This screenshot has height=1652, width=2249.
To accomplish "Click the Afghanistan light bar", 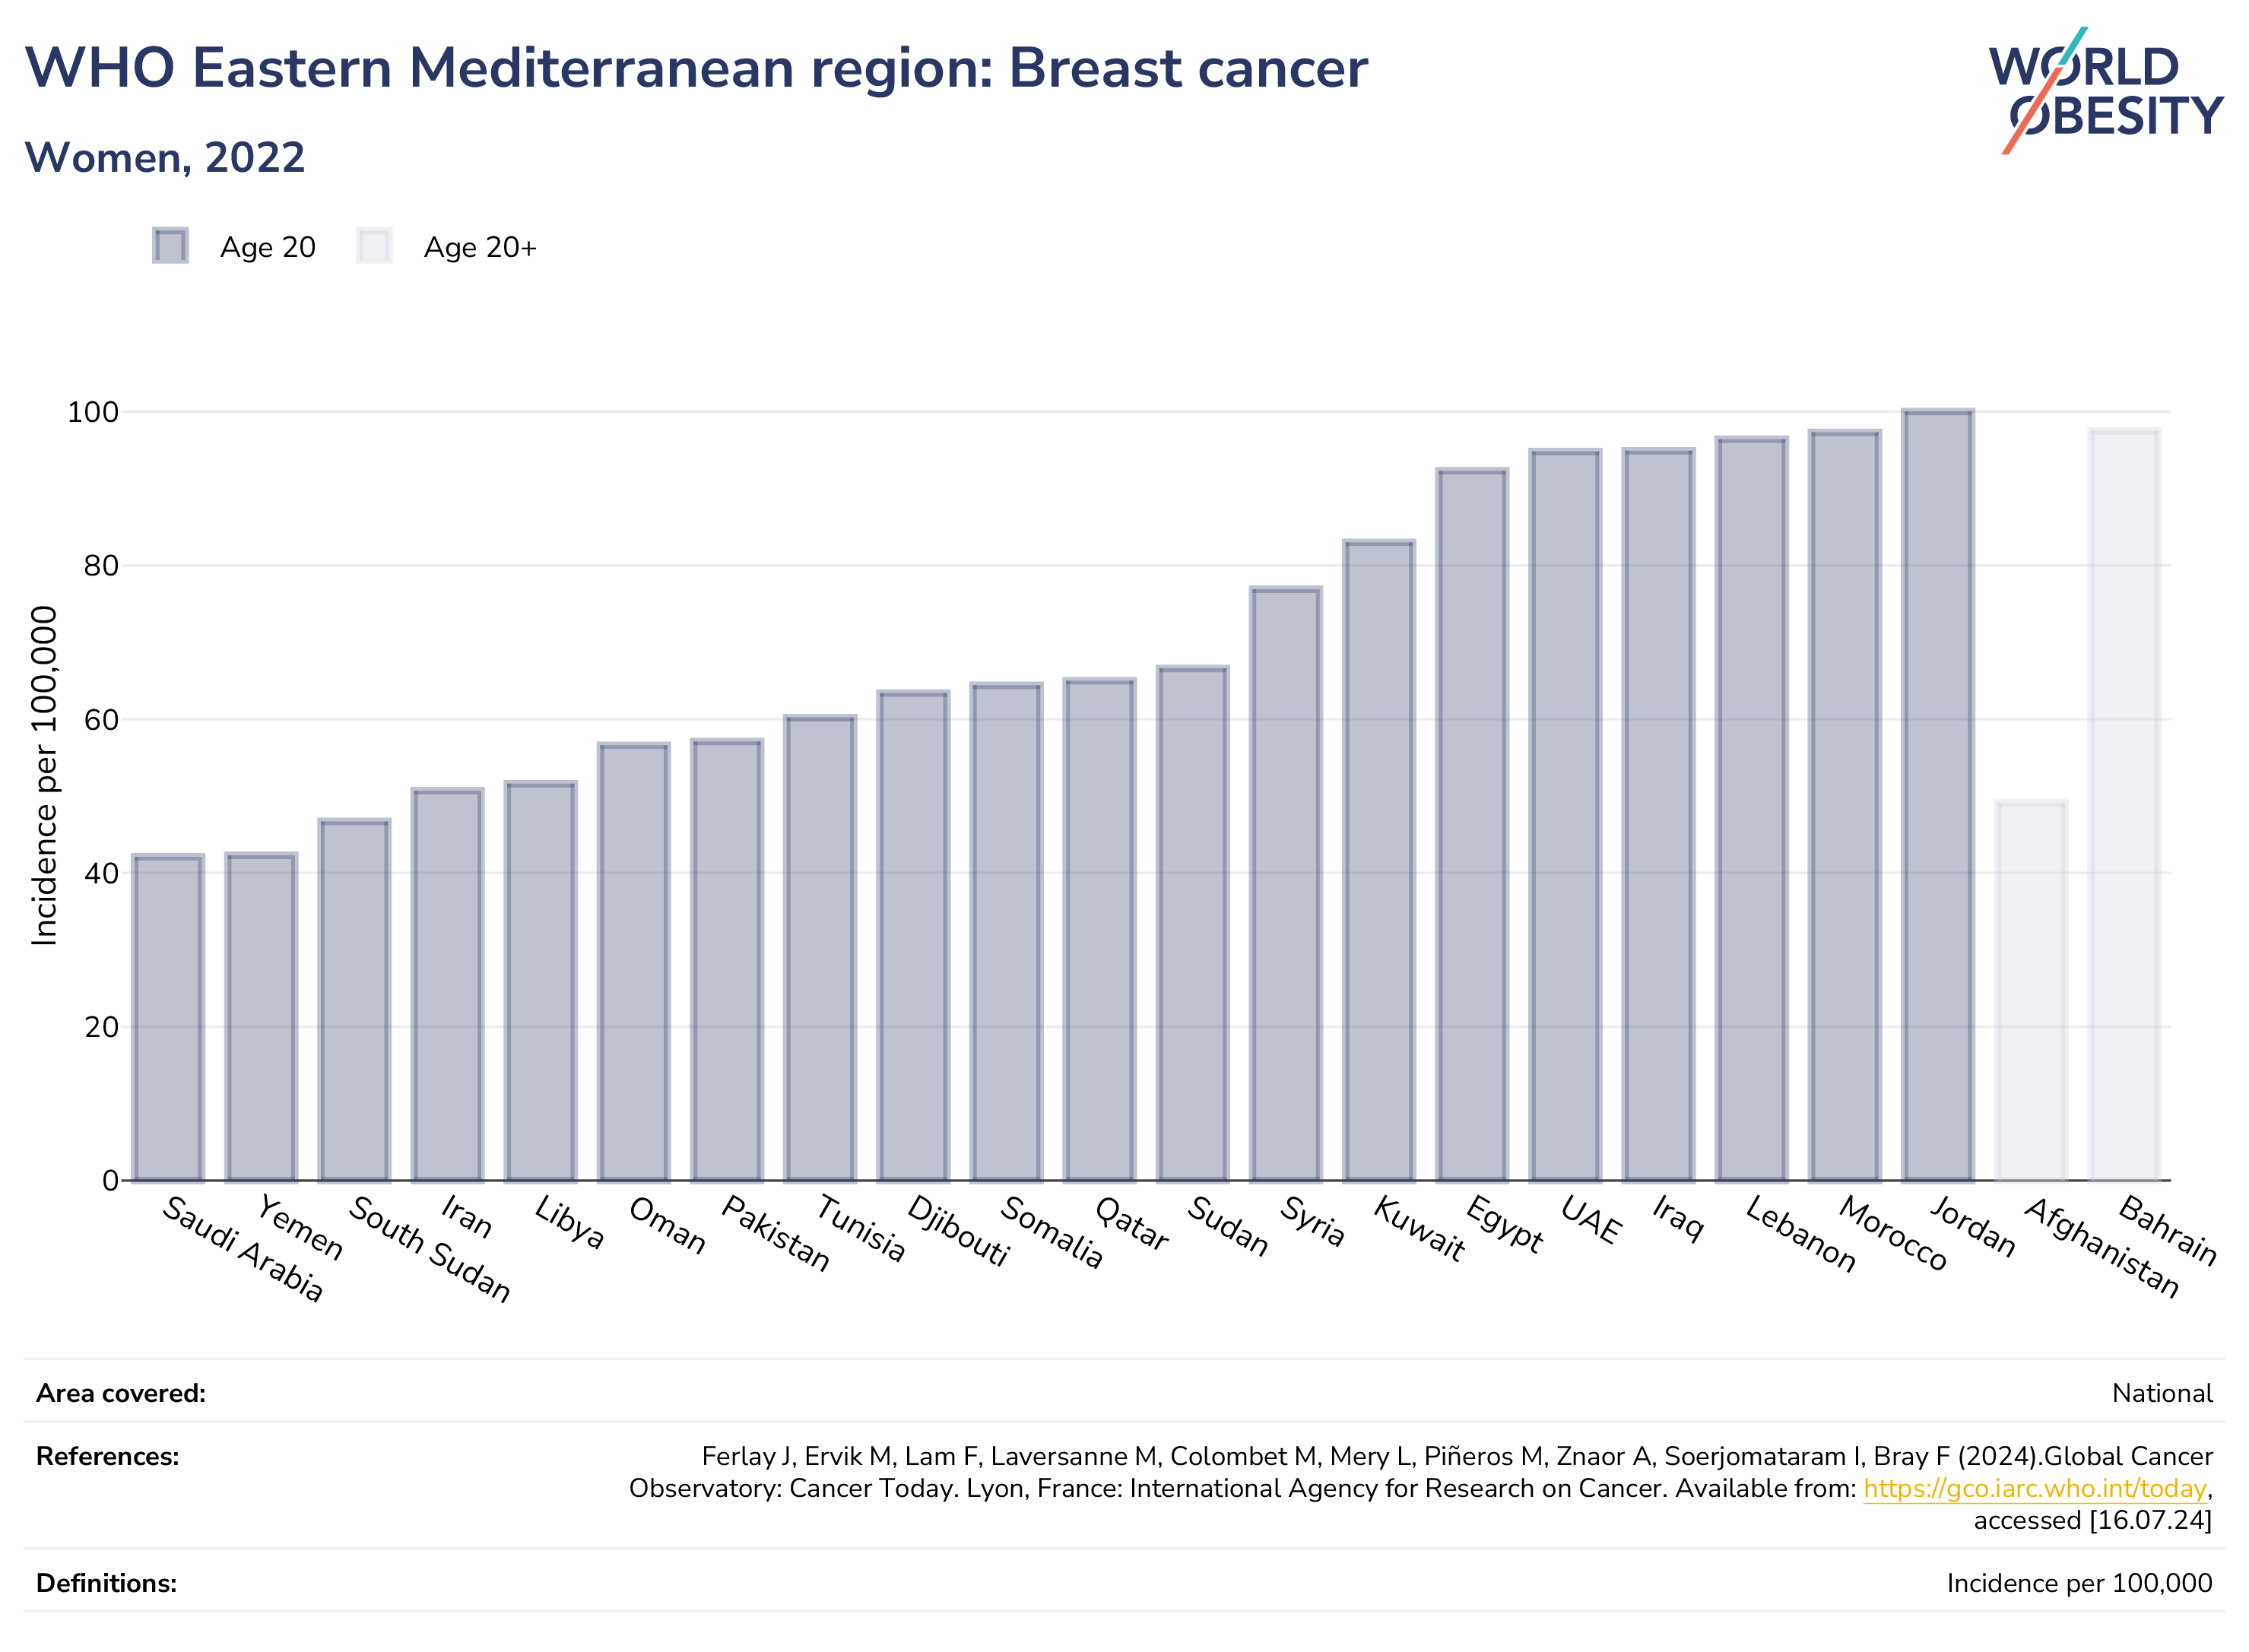I will 2031,990.
